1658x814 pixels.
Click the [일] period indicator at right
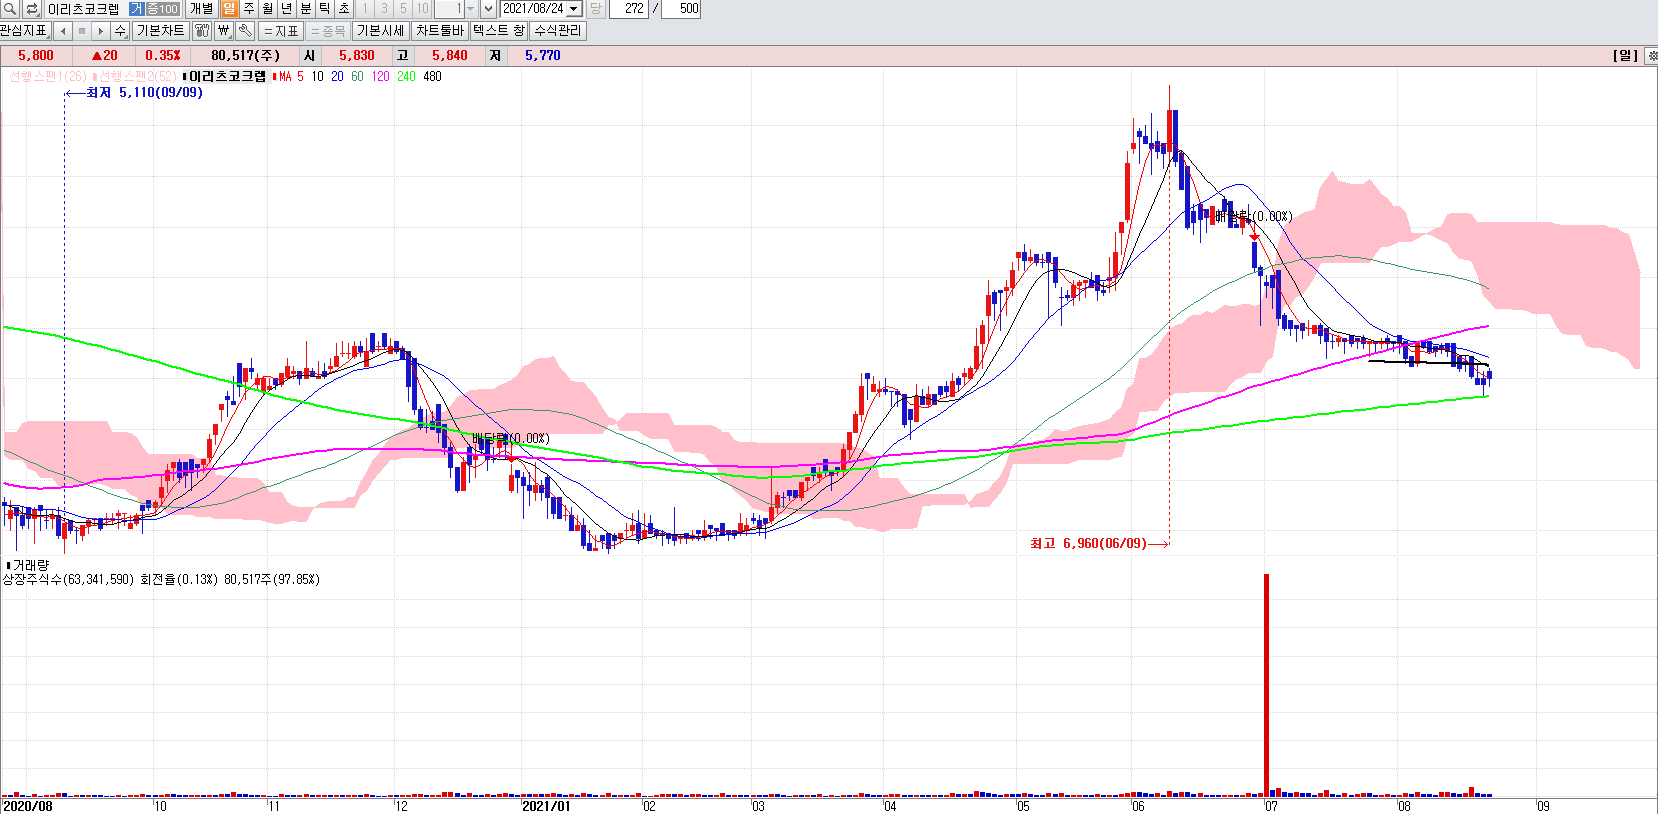coord(1625,56)
